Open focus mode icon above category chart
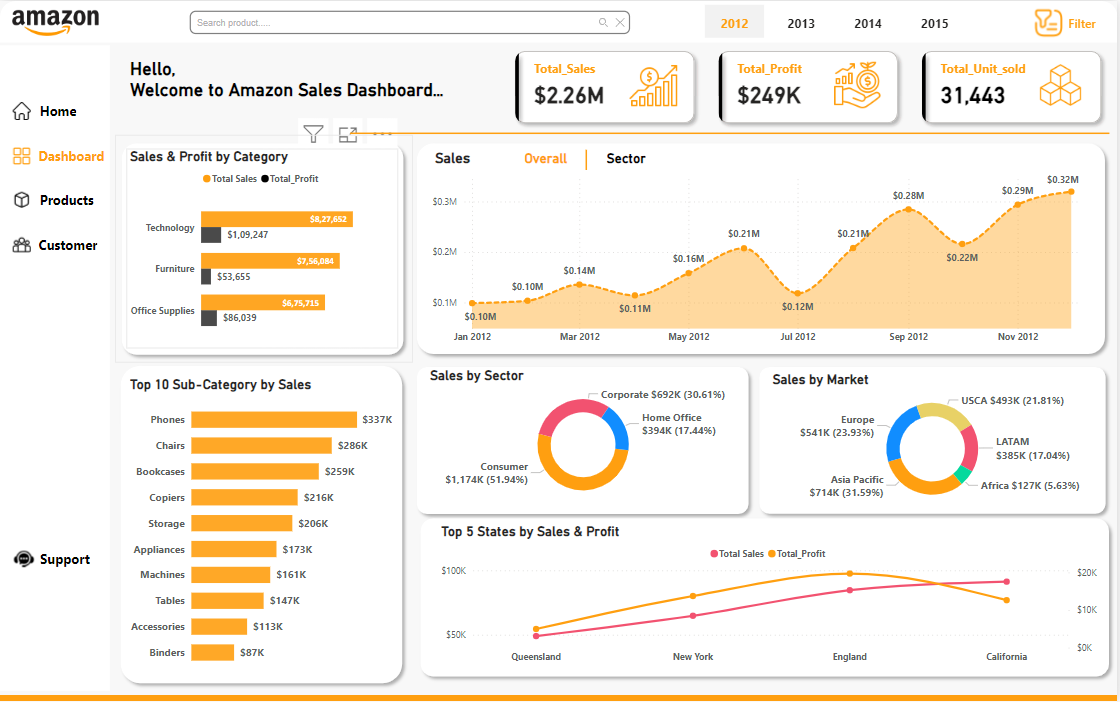Viewport: 1120px width, 702px height. click(x=348, y=134)
